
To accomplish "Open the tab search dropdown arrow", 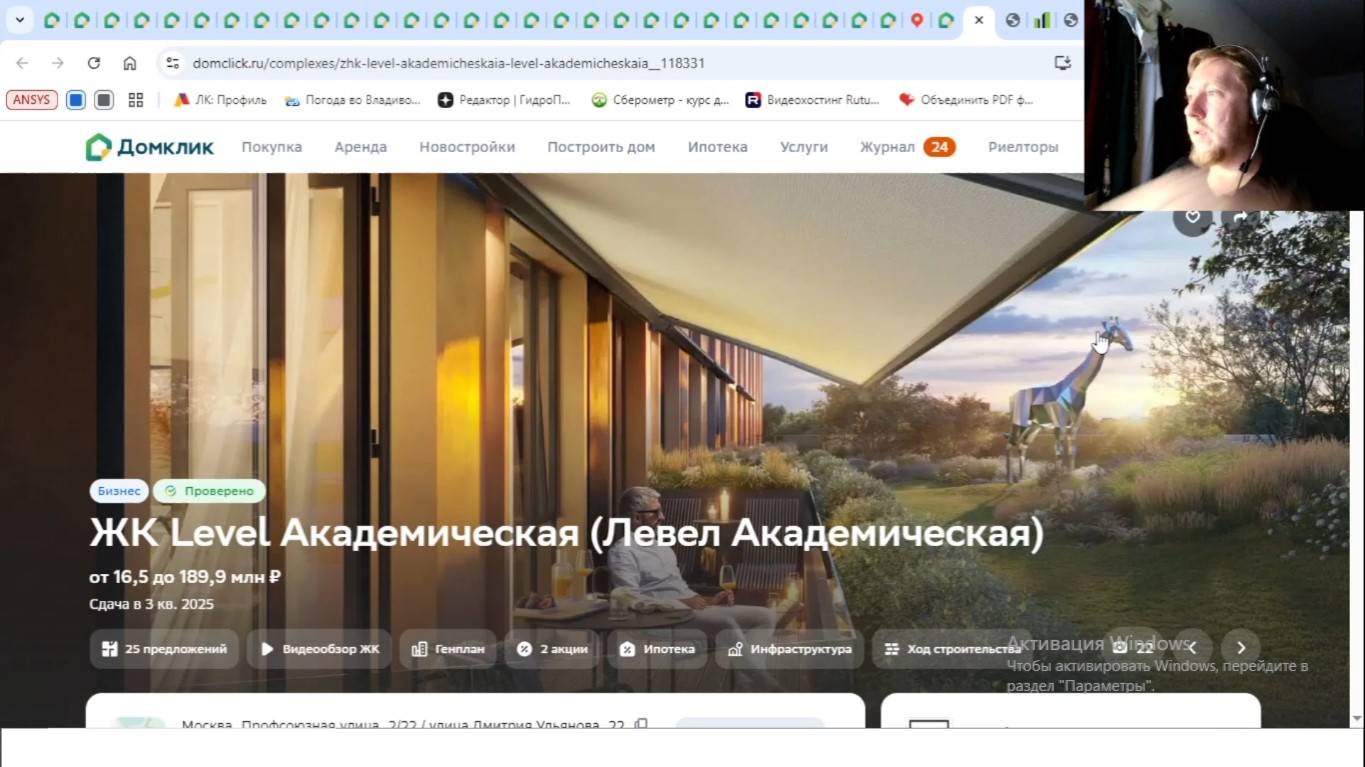I will pyautogui.click(x=19, y=20).
